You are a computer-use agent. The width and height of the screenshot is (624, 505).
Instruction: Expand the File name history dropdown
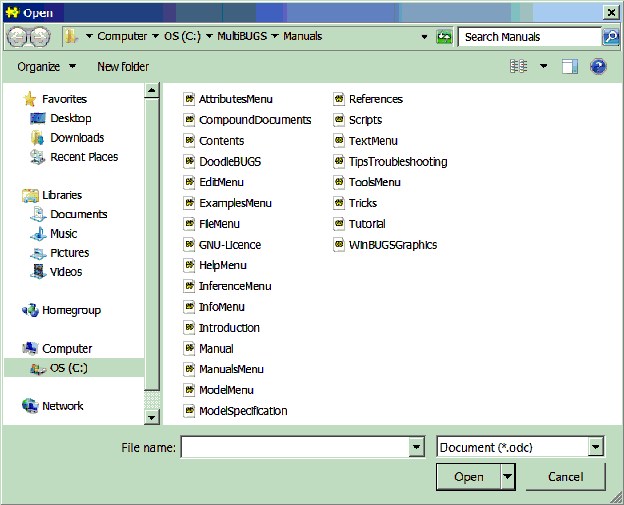416,447
